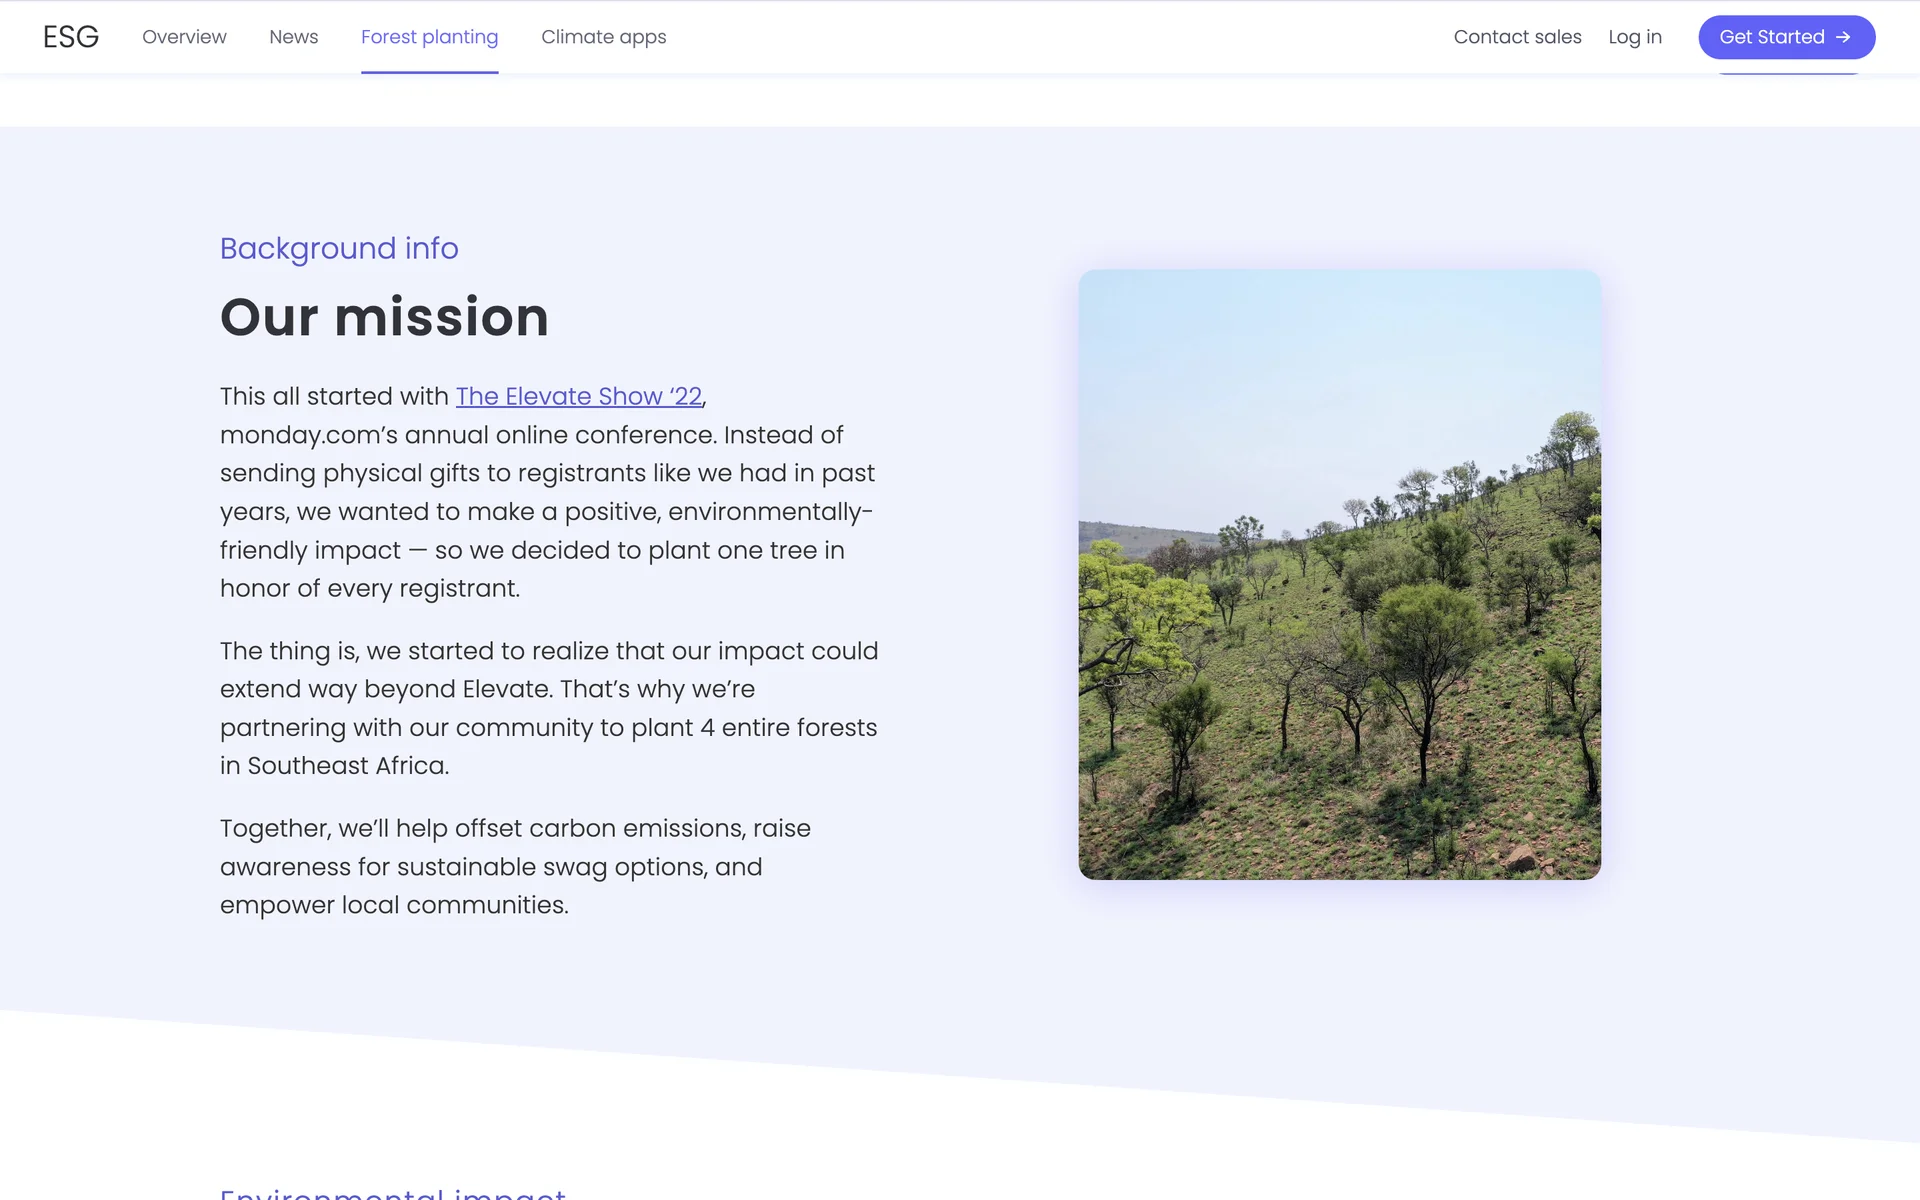
Task: Click the forest hillside photo
Action: (x=1339, y=575)
